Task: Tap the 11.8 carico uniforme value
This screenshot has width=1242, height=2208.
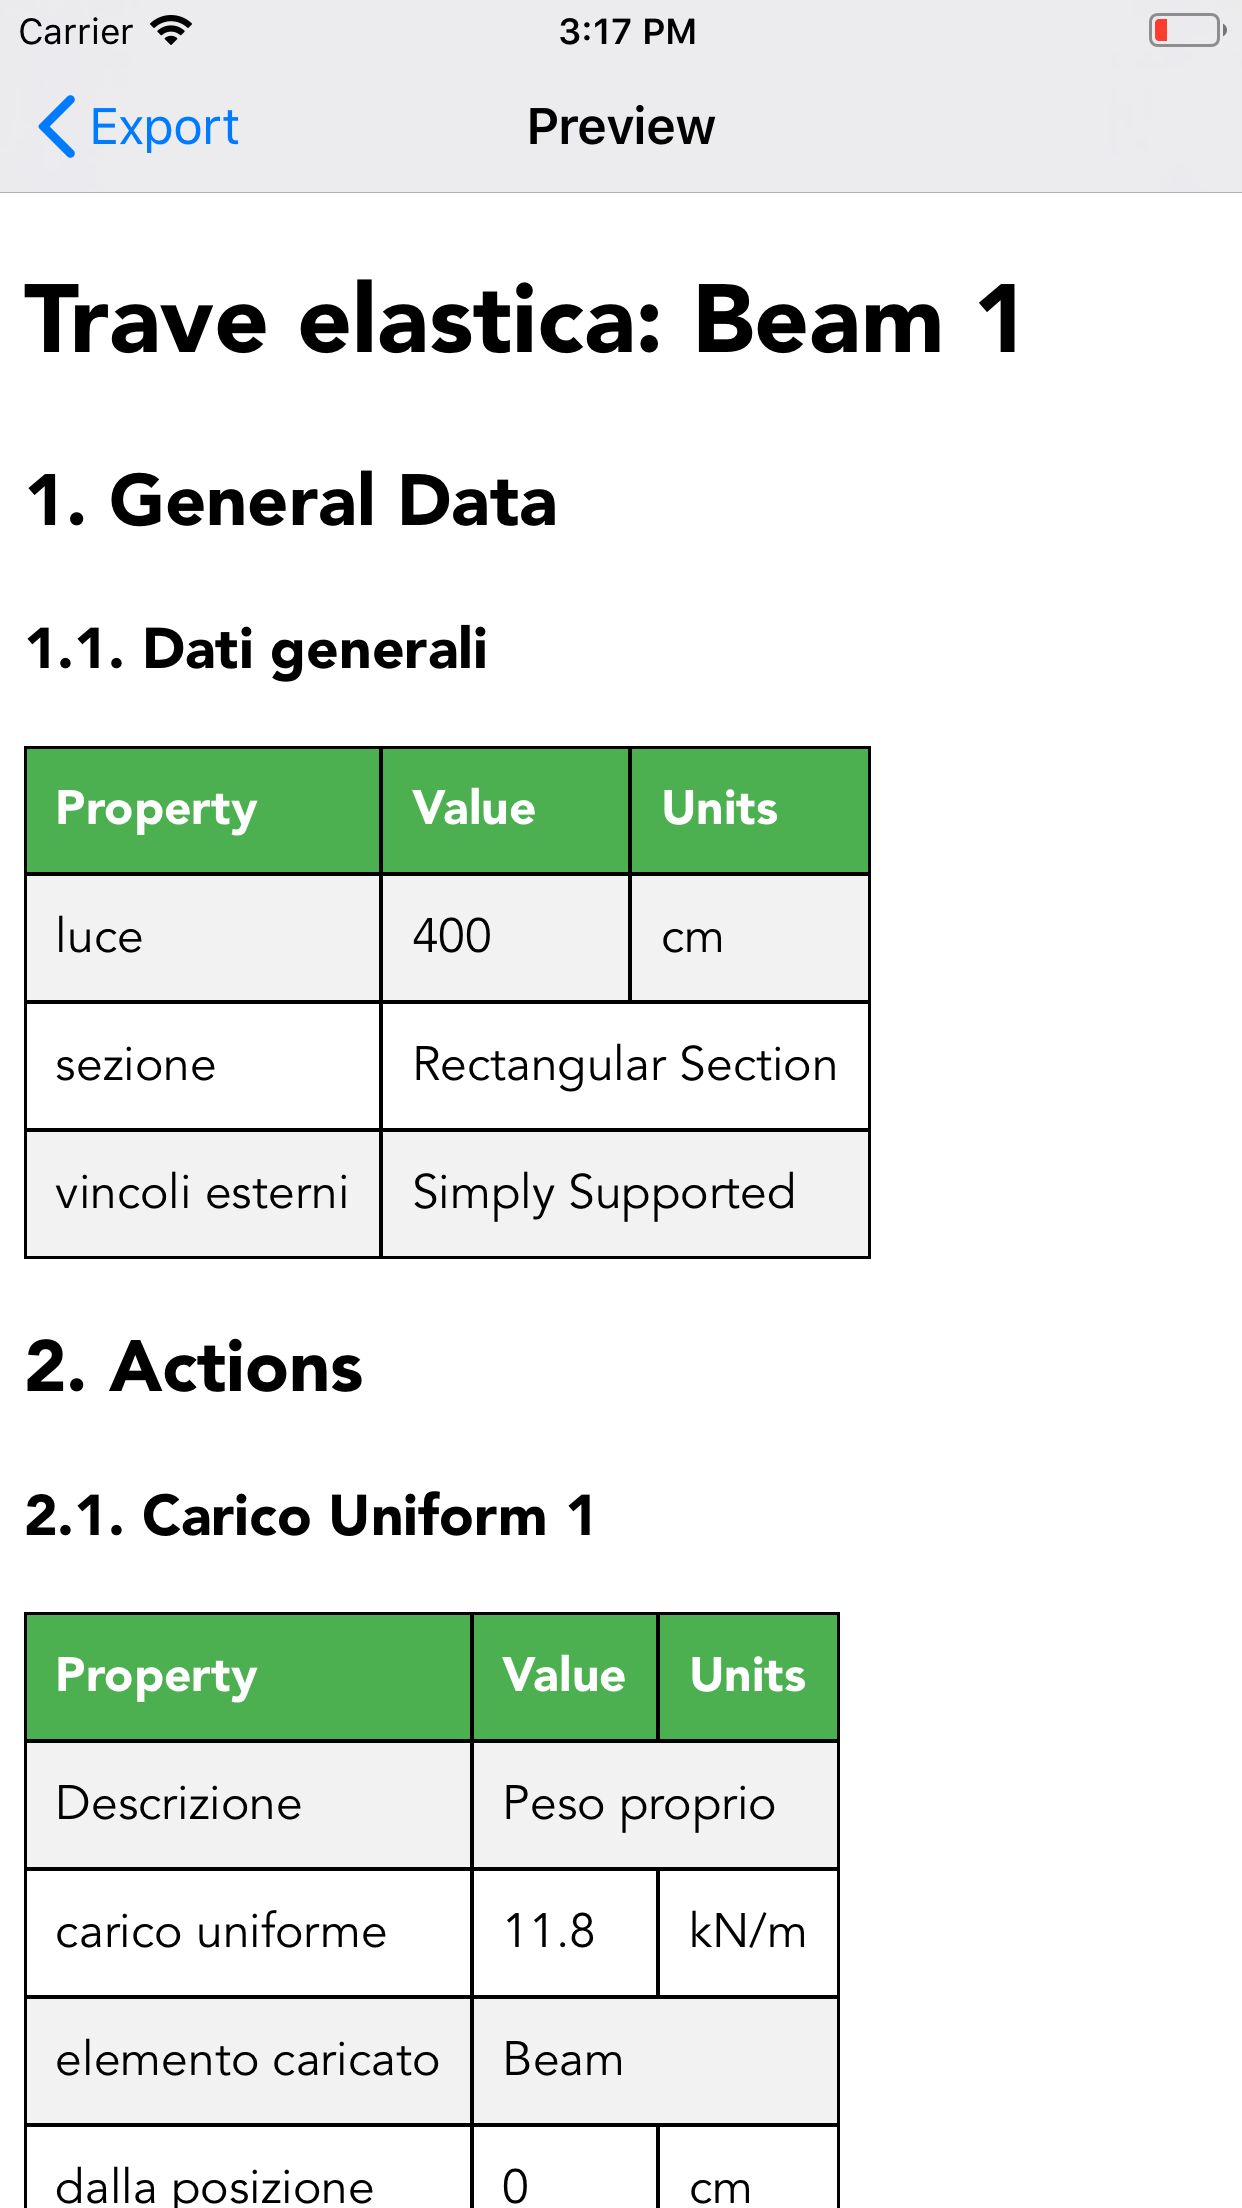Action: click(564, 1932)
